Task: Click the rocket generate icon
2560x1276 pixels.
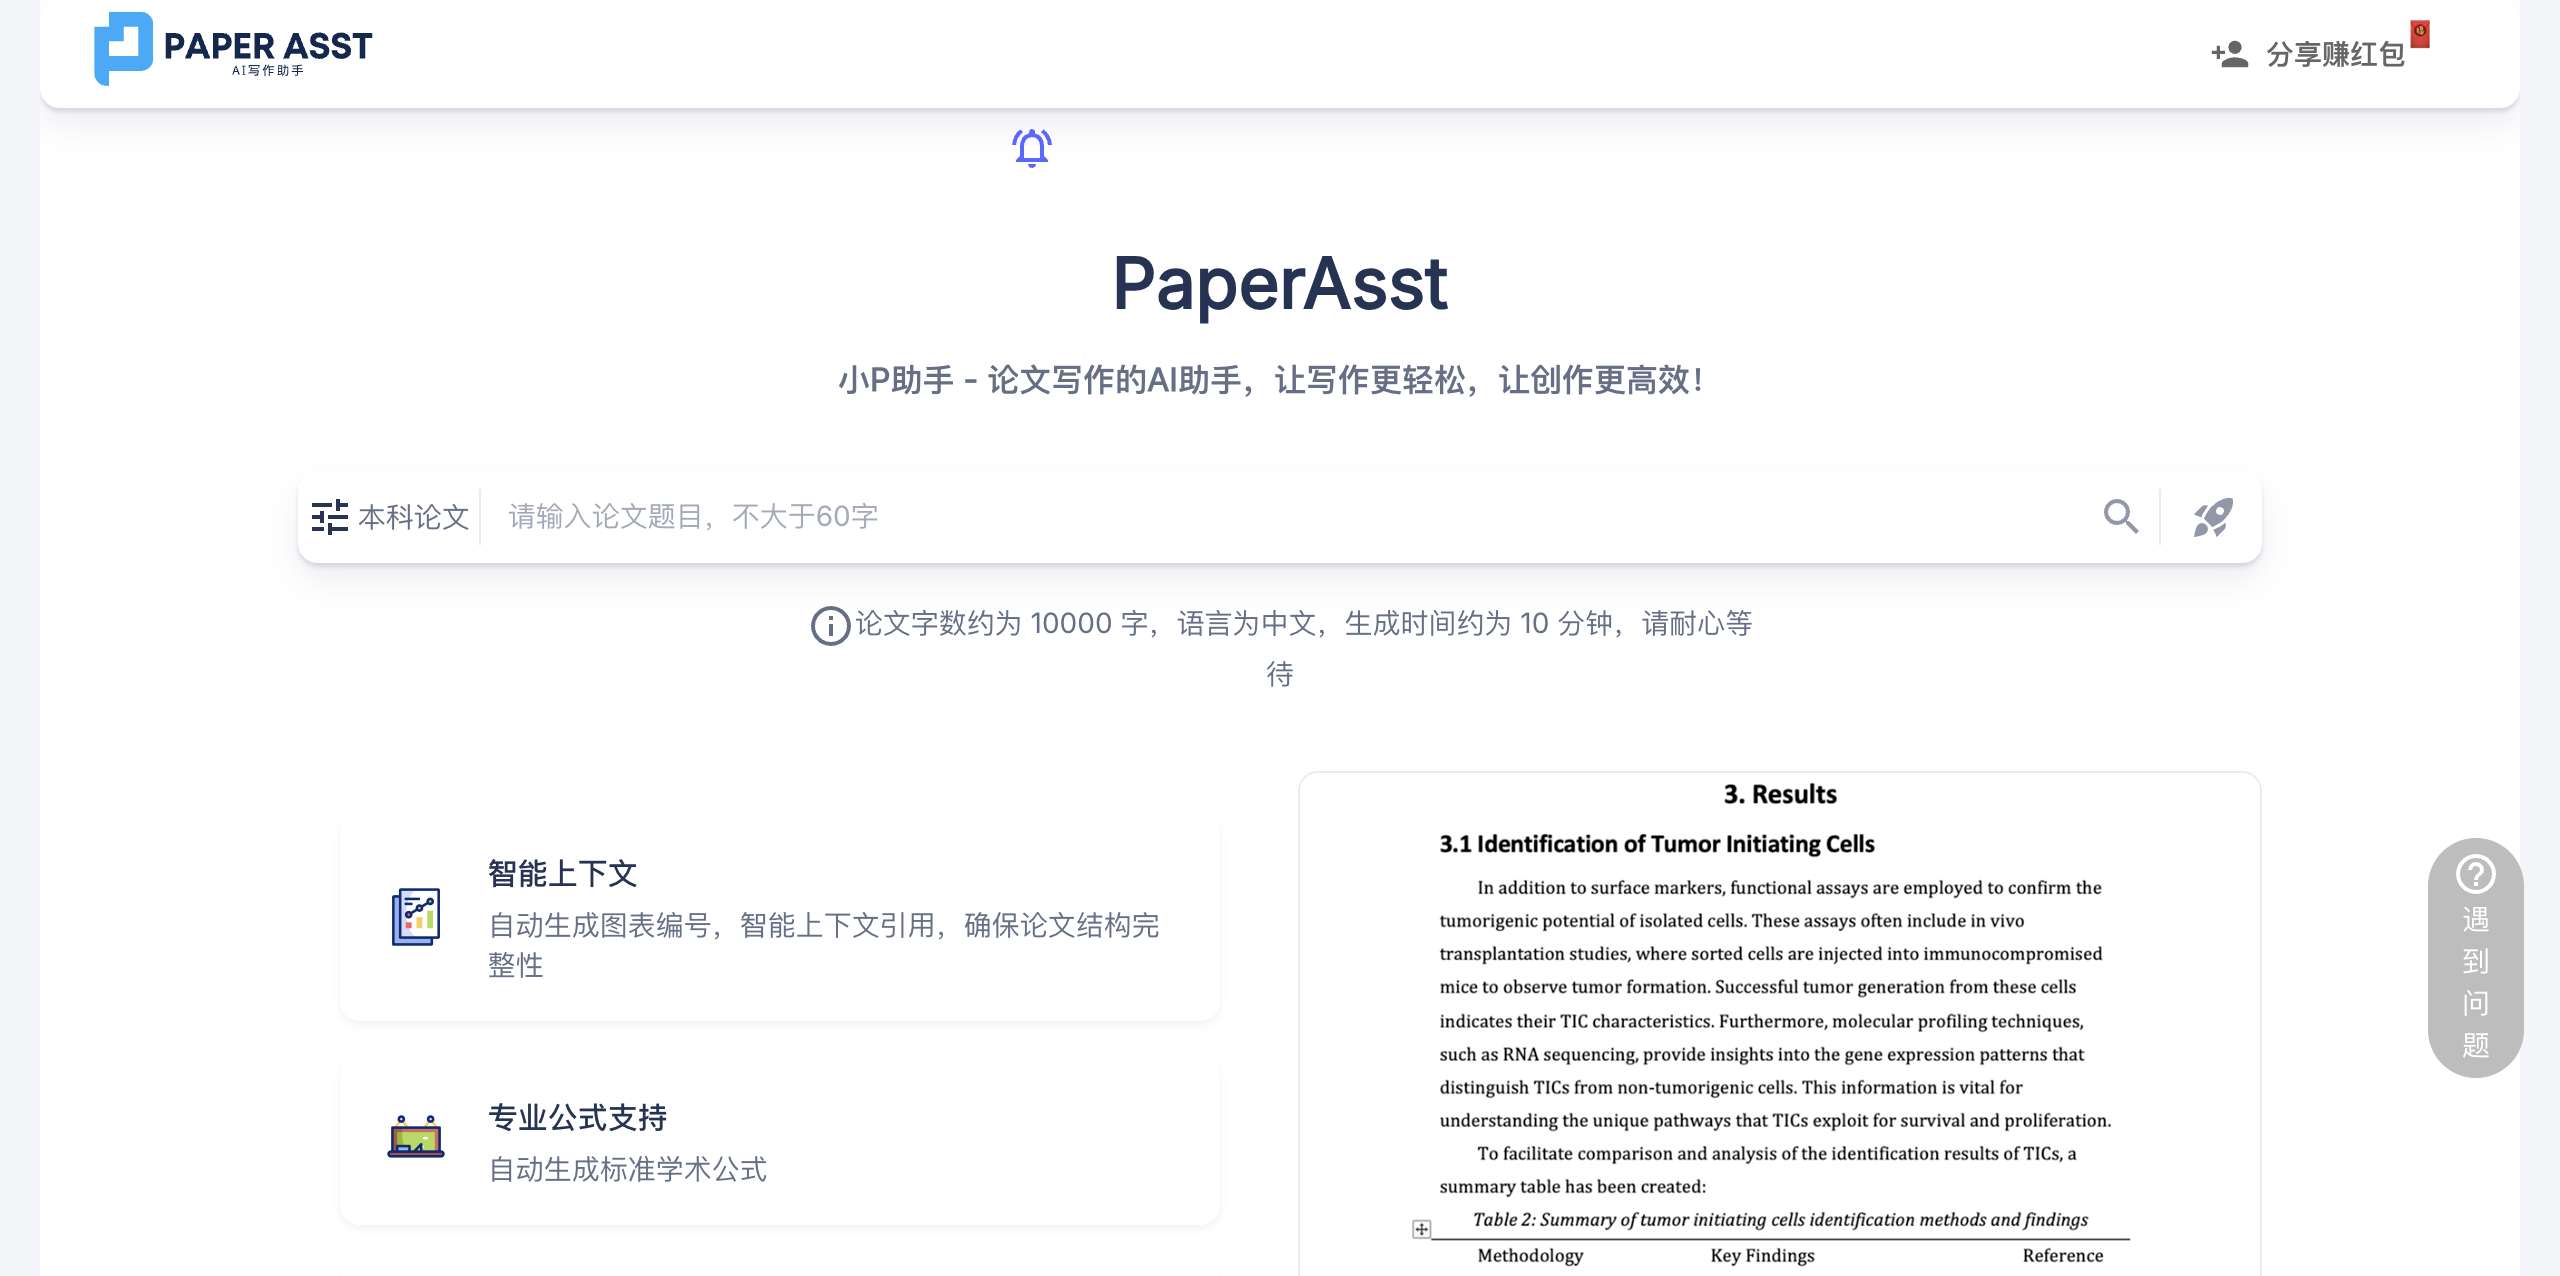Action: pyautogui.click(x=2212, y=517)
